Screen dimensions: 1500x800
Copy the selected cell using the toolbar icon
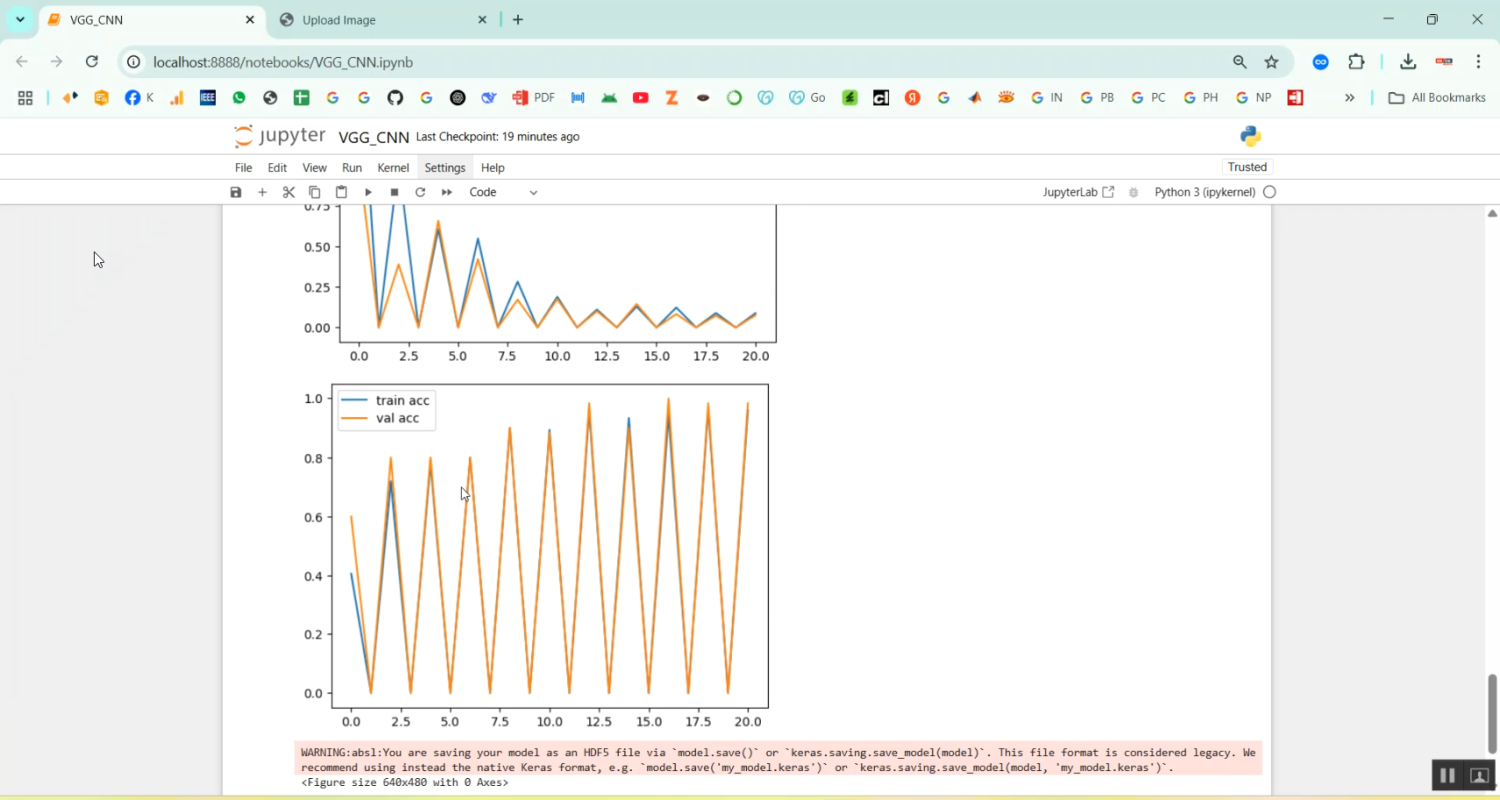point(315,192)
